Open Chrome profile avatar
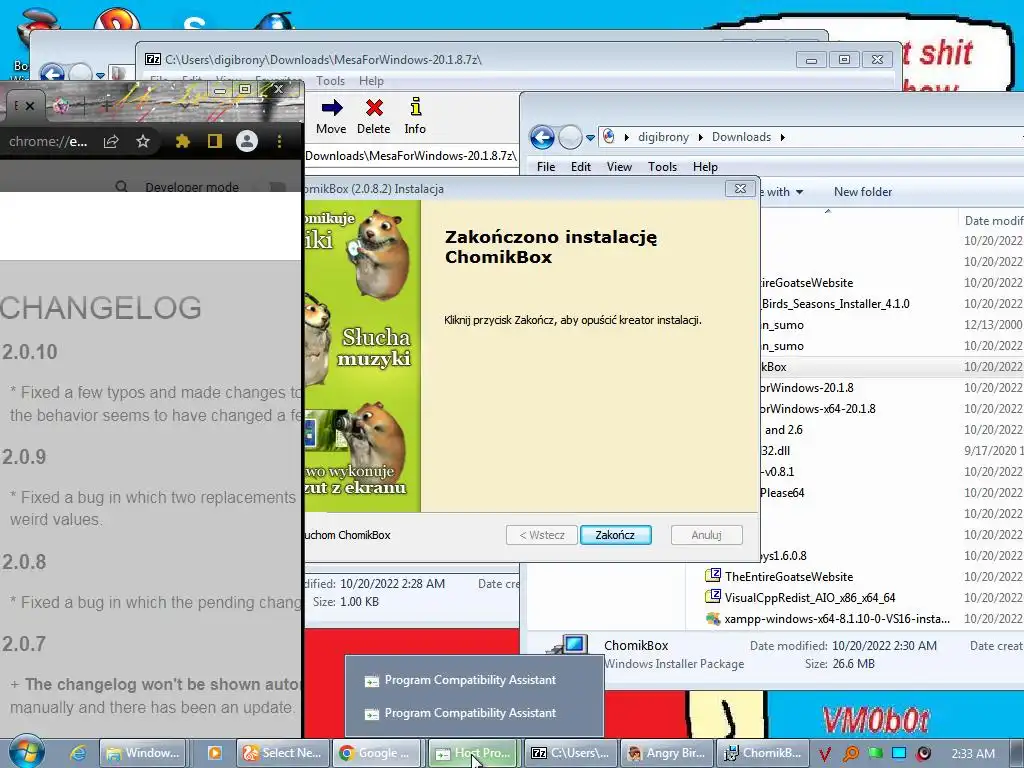The width and height of the screenshot is (1024, 768). click(247, 142)
